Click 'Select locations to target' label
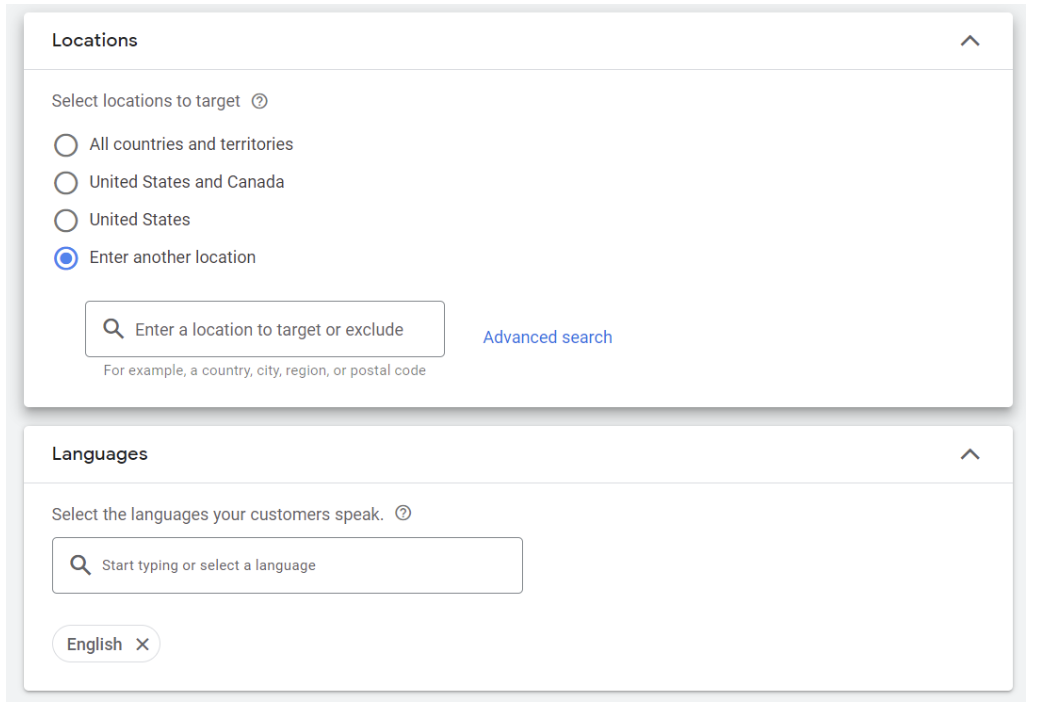 tap(146, 101)
